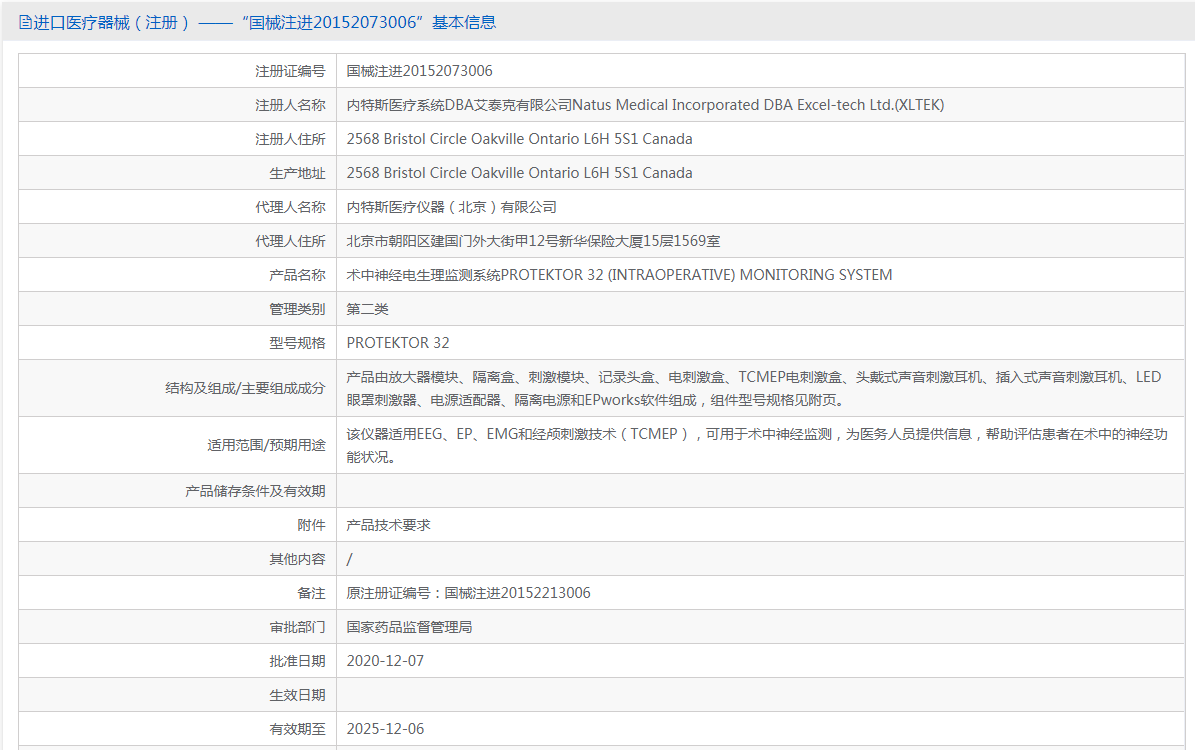This screenshot has height=750, width=1195.
Task: Select the 产品名称 value with MONITORING SYSTEM
Action: [619, 275]
